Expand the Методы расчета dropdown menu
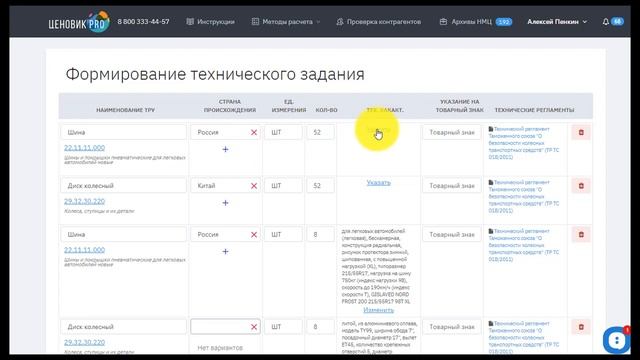The width and height of the screenshot is (640, 360). [286, 22]
